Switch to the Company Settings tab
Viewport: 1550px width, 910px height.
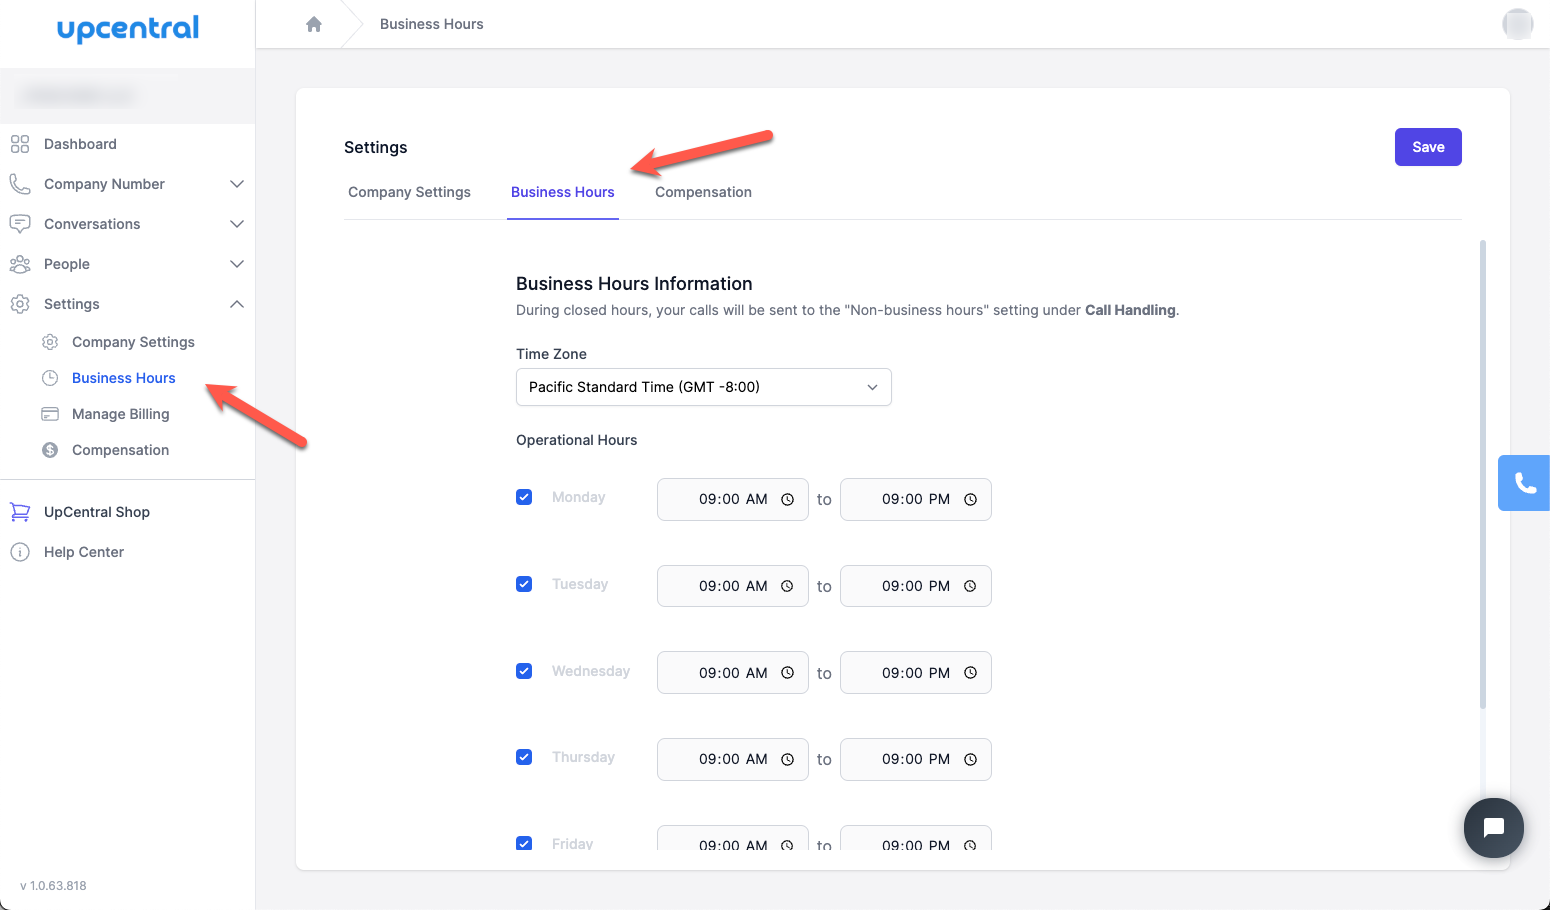coord(409,192)
